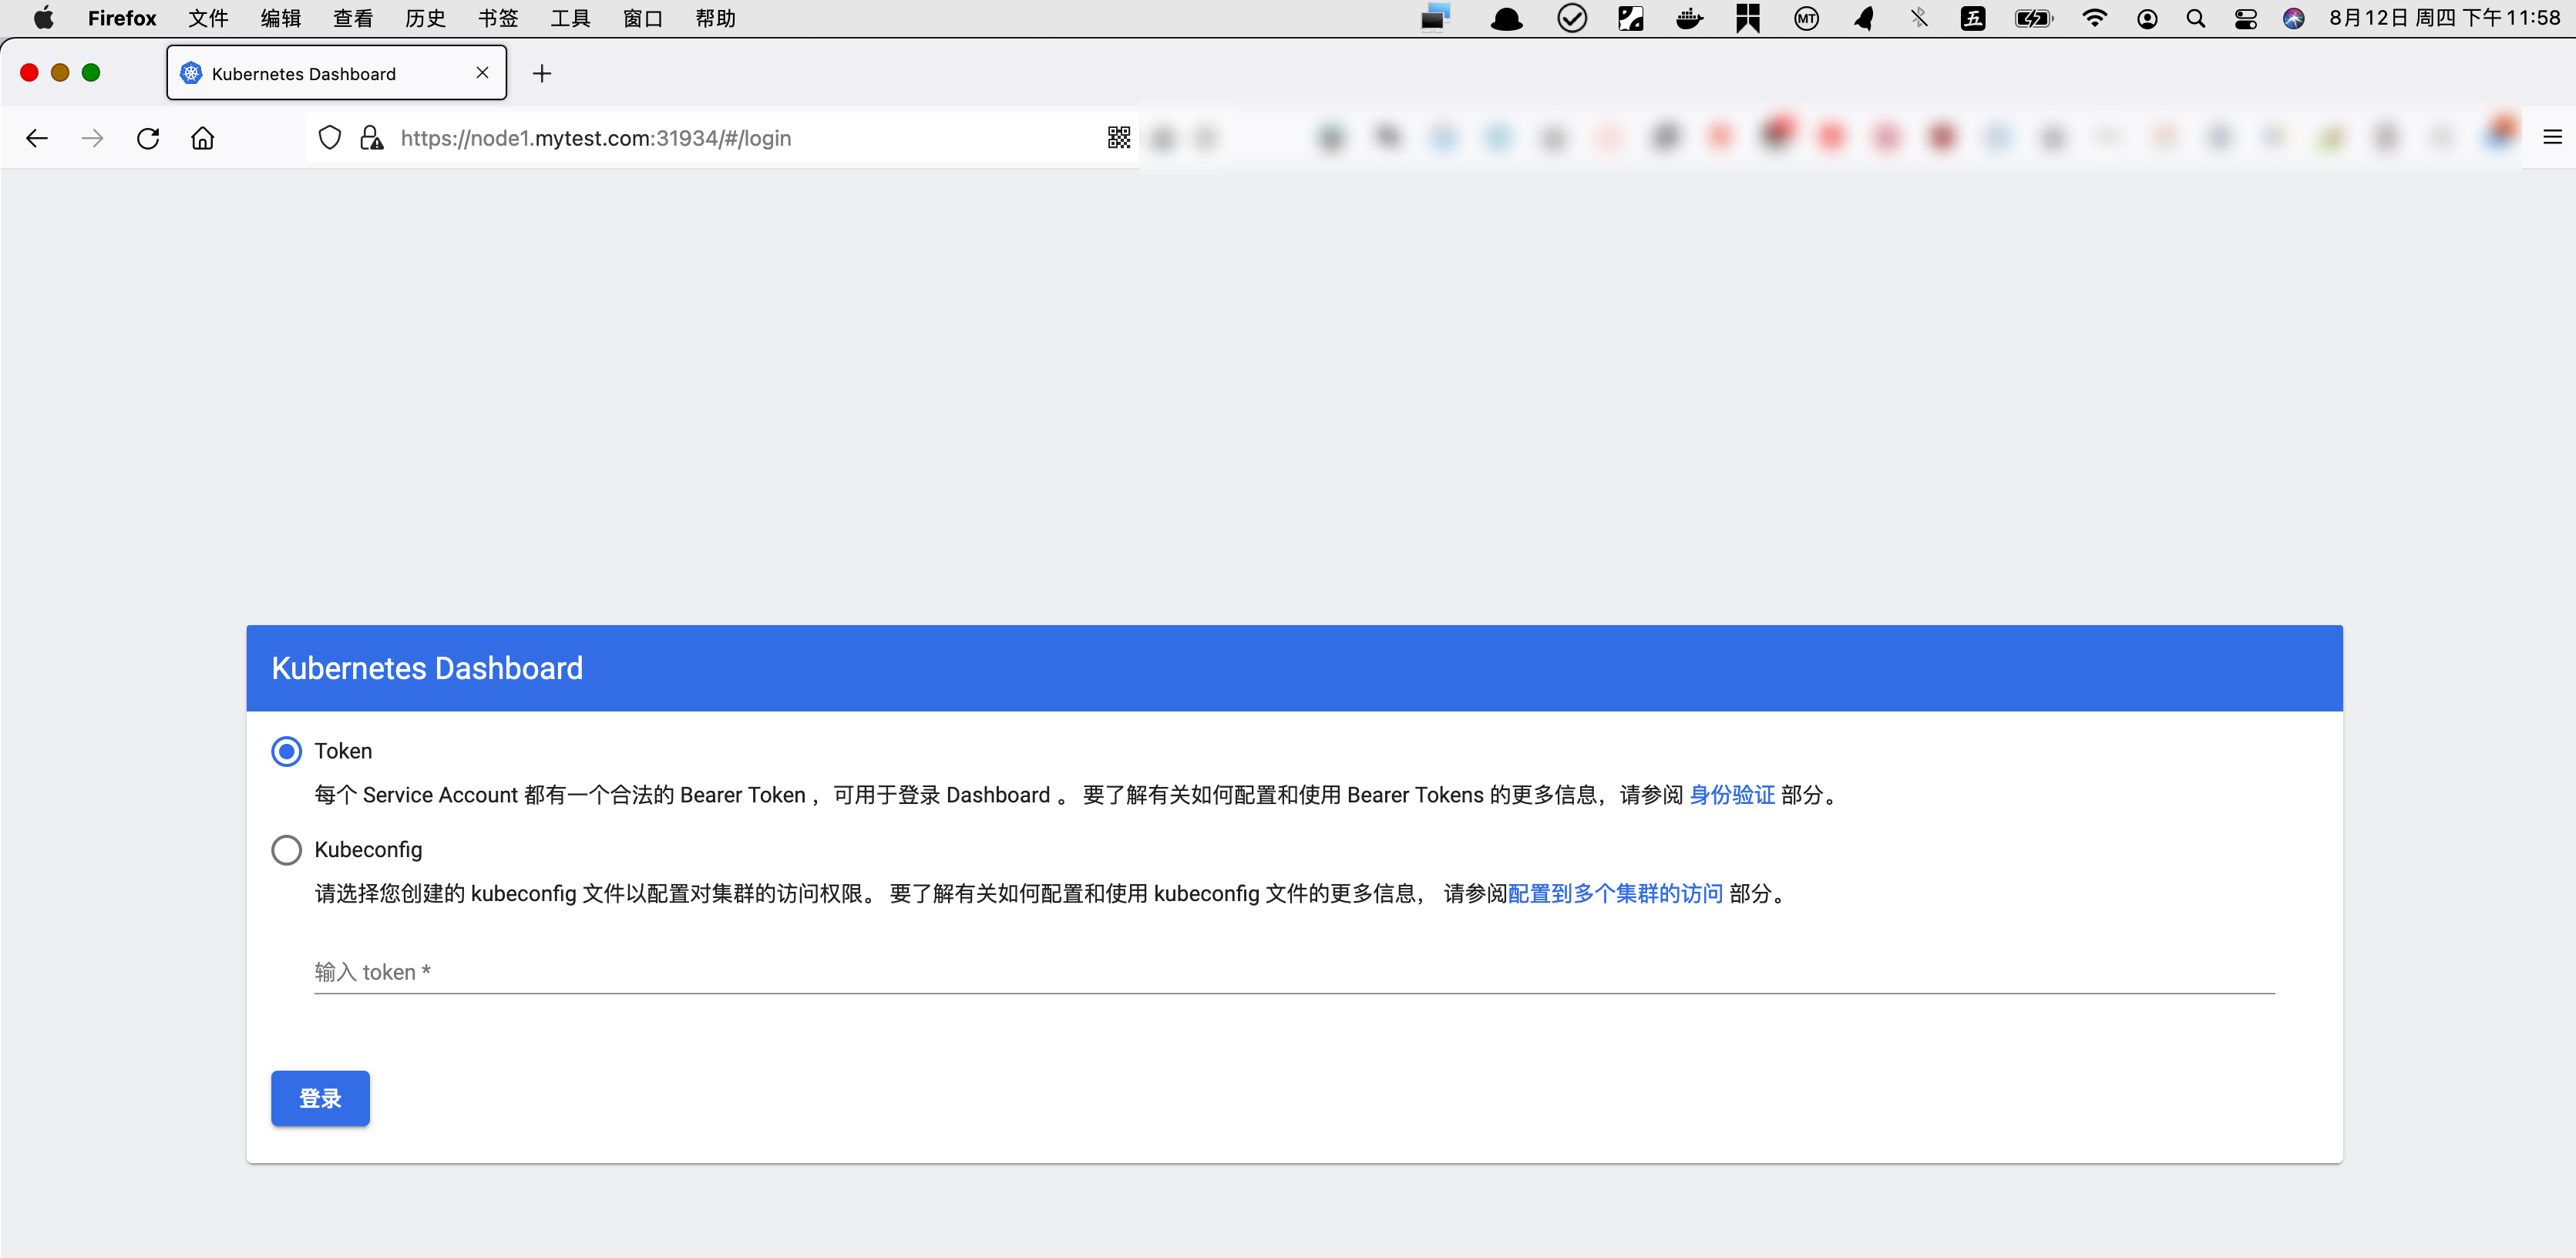2576x1258 pixels.
Task: Open the 窗口 menu
Action: coord(643,18)
